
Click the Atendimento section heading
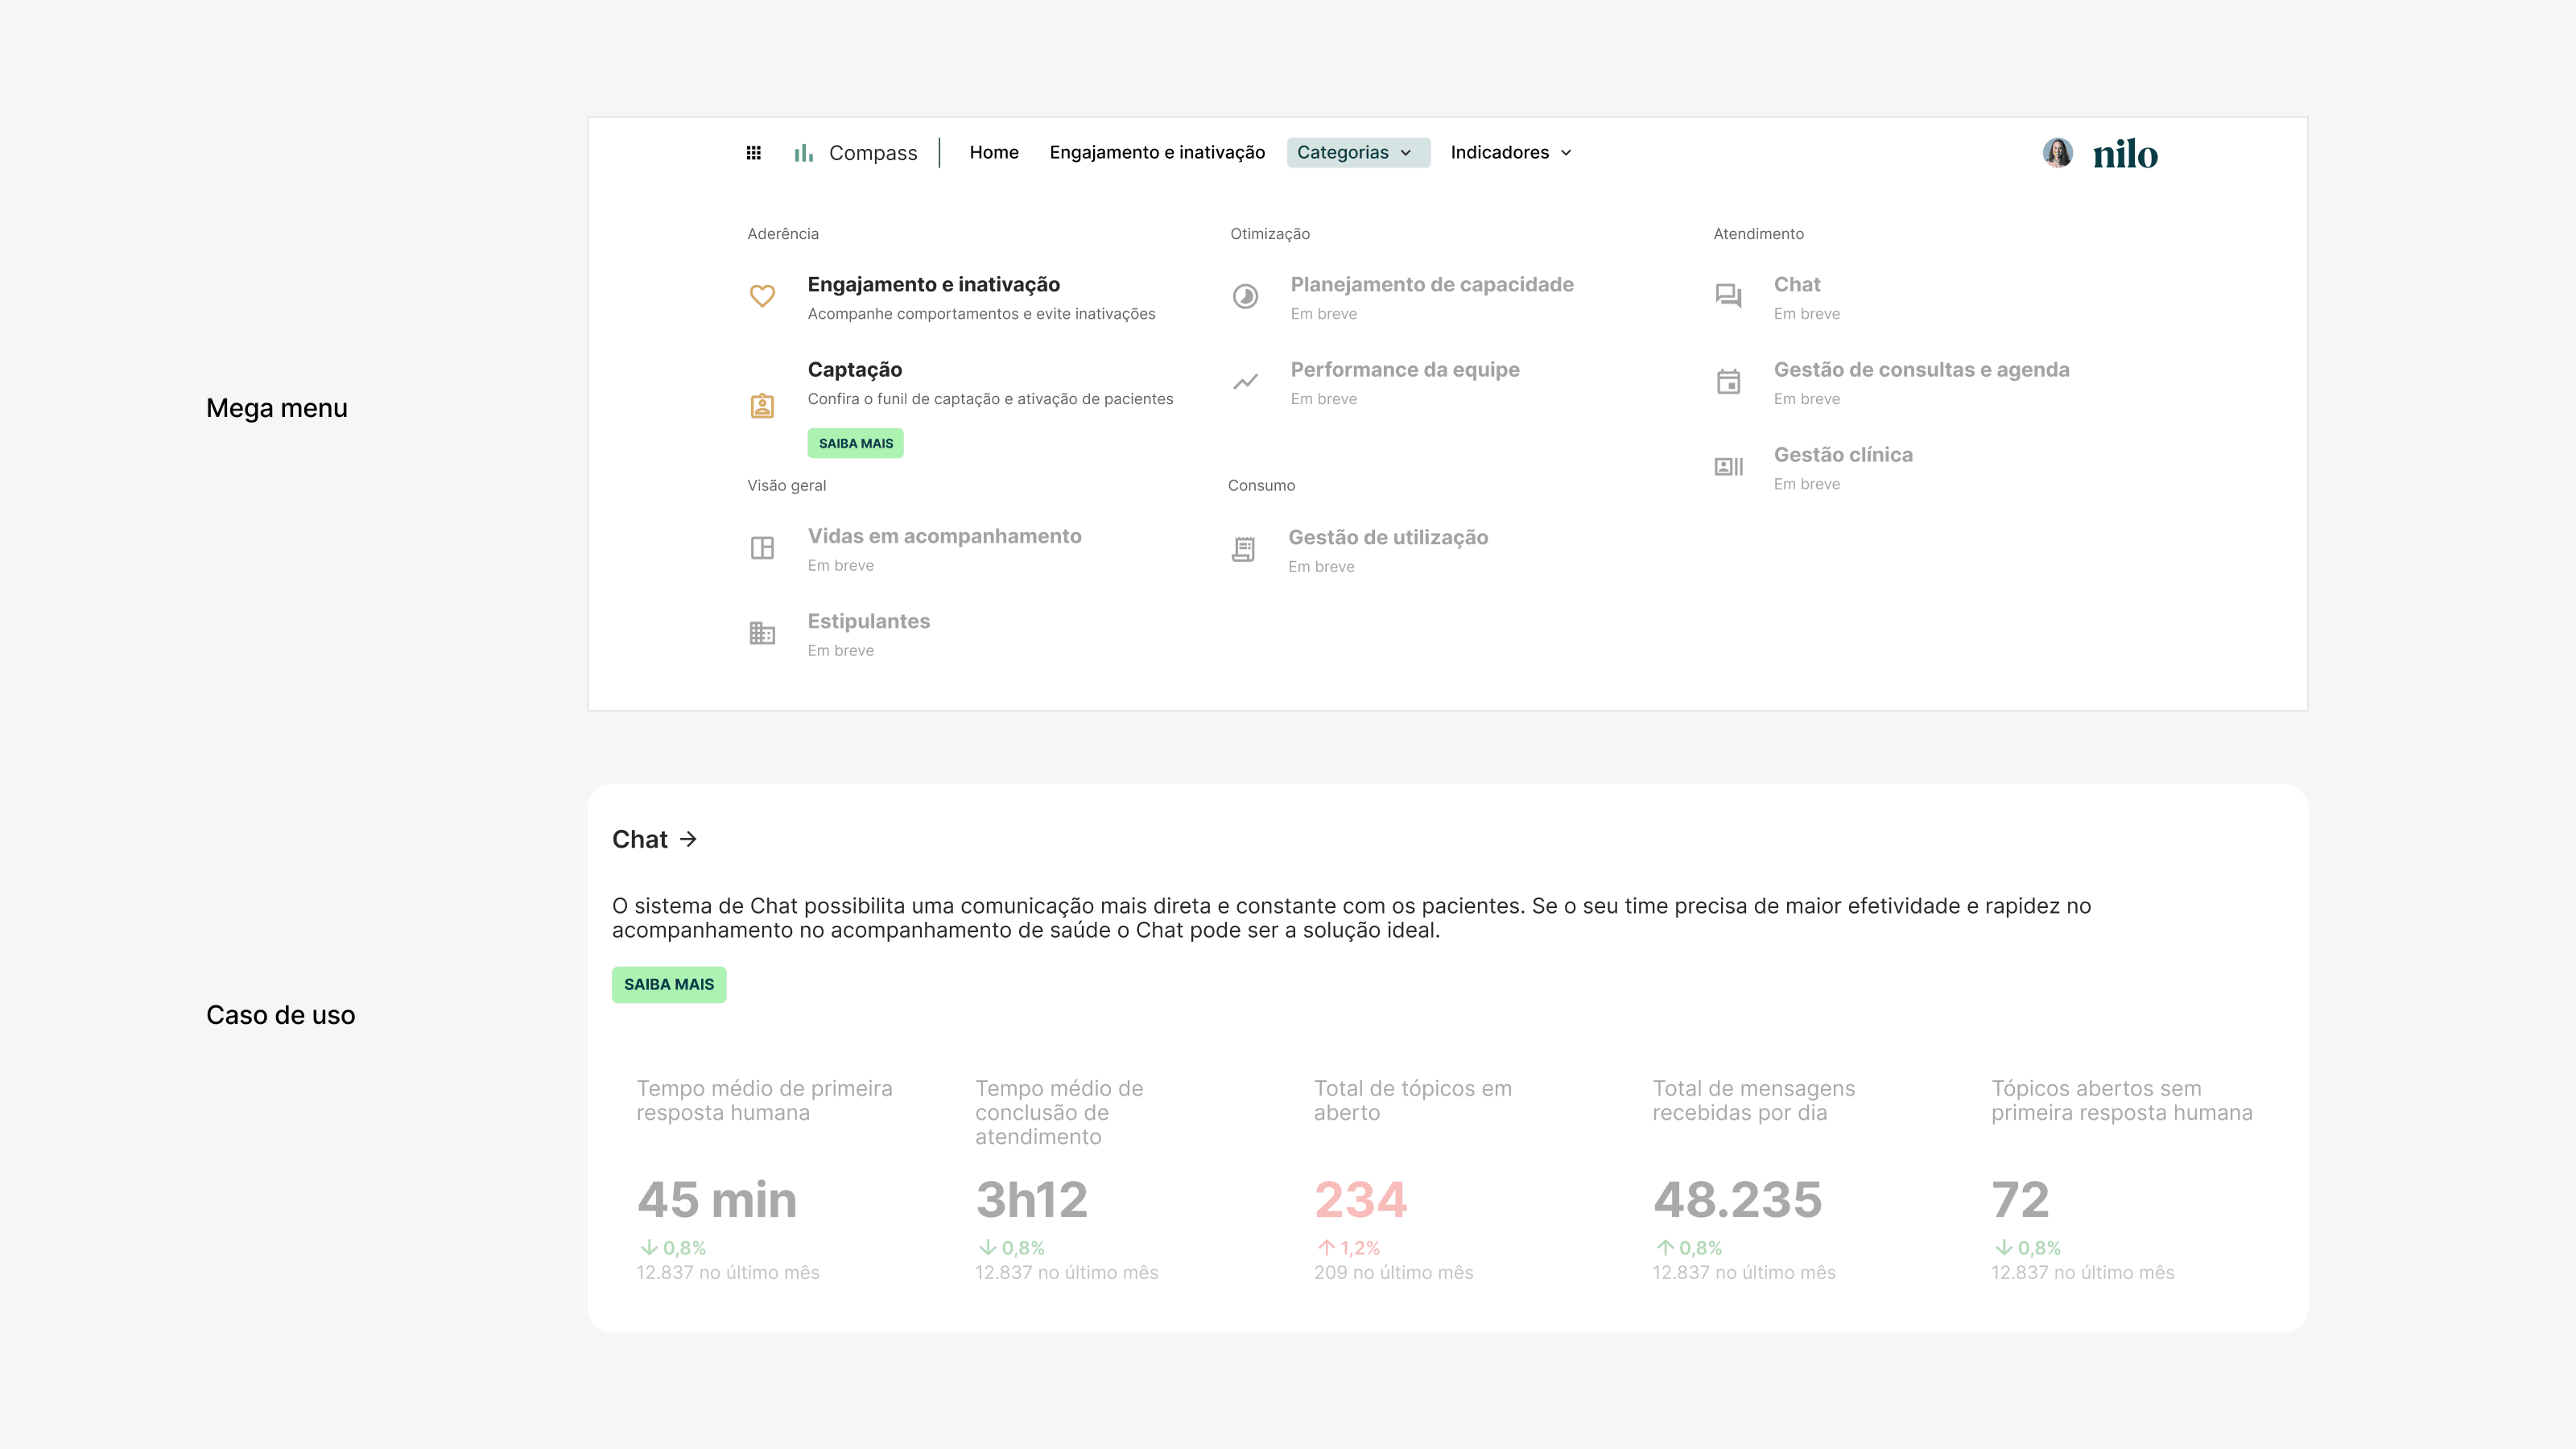(x=1758, y=234)
